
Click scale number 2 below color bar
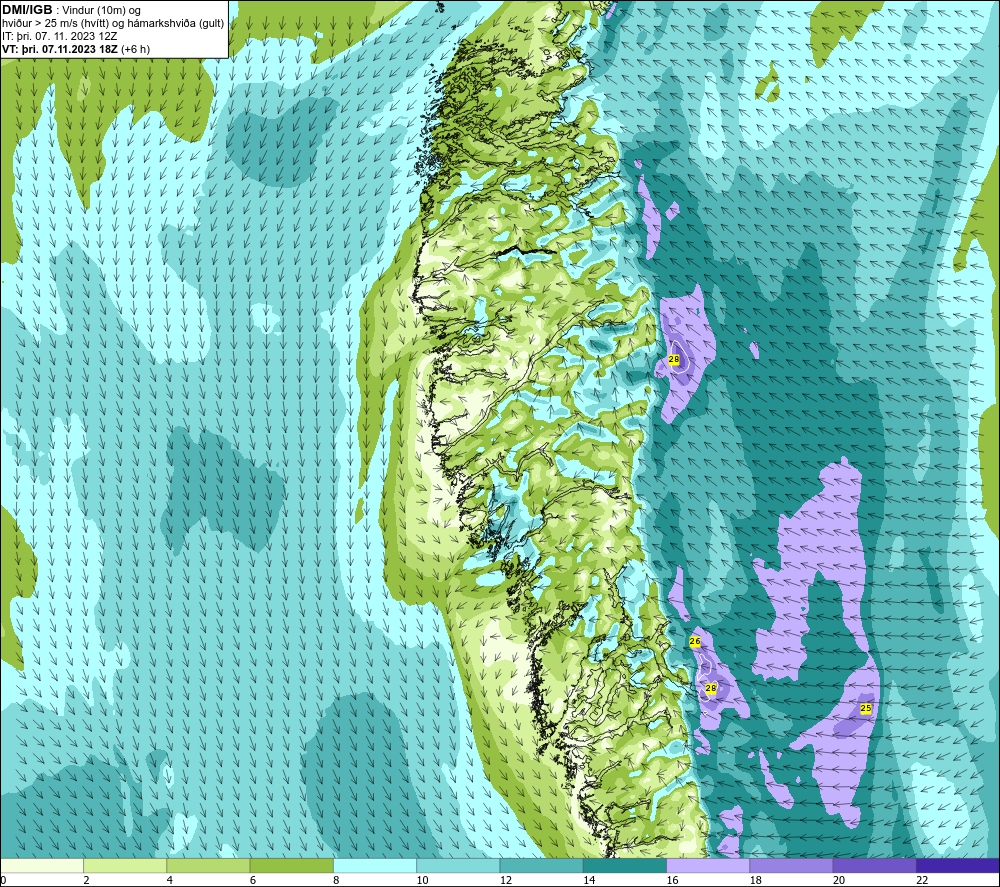point(86,881)
